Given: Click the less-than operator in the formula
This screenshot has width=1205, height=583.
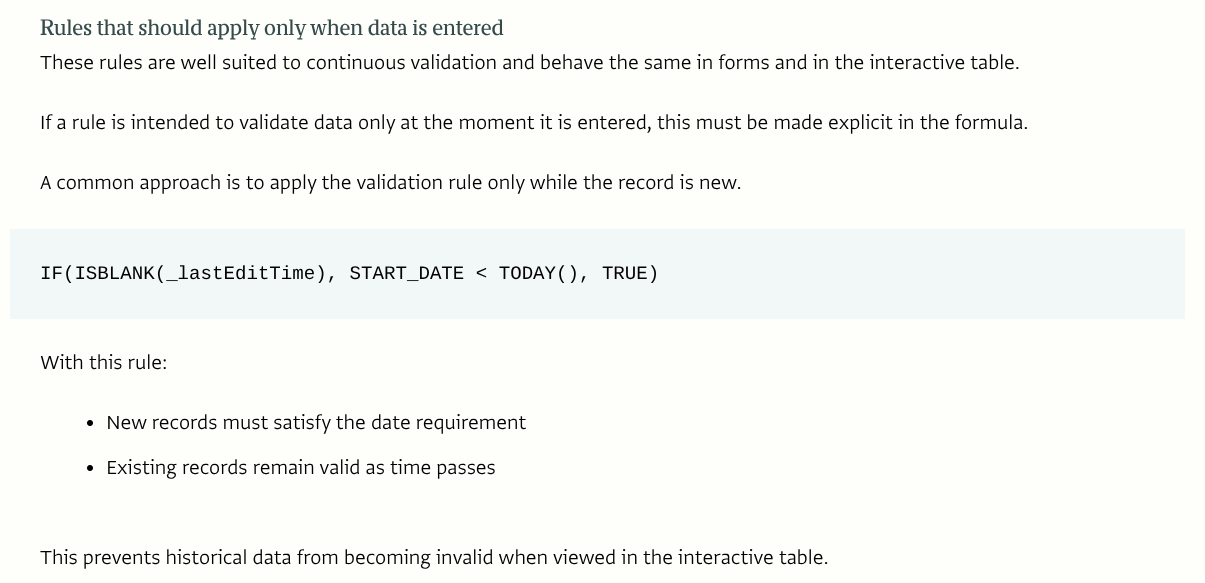Looking at the screenshot, I should pyautogui.click(x=481, y=273).
